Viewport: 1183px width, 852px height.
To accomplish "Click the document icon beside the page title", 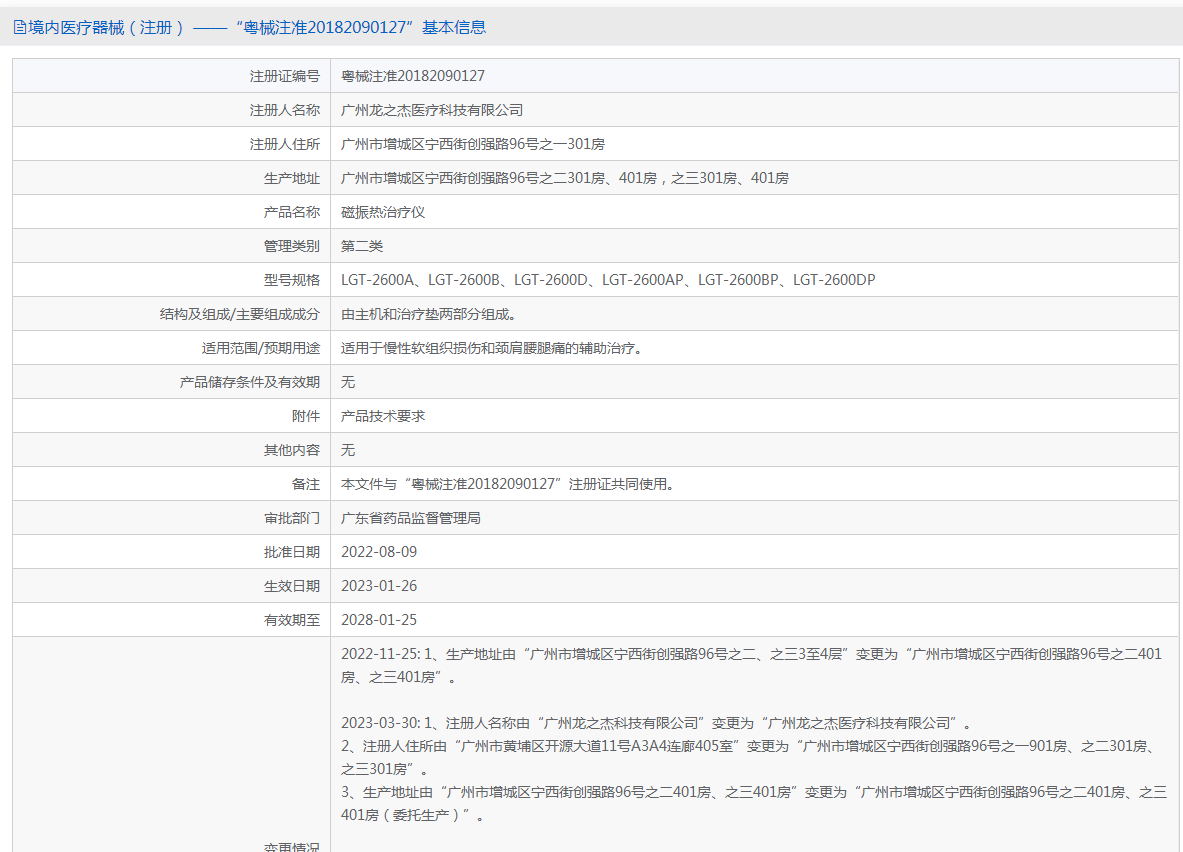I will click(x=20, y=28).
